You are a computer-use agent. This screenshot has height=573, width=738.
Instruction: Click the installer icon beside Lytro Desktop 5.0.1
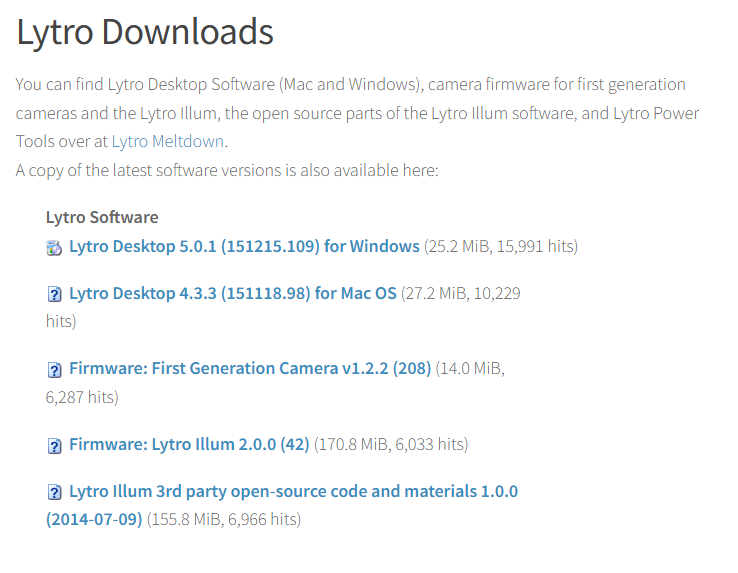pyautogui.click(x=54, y=248)
